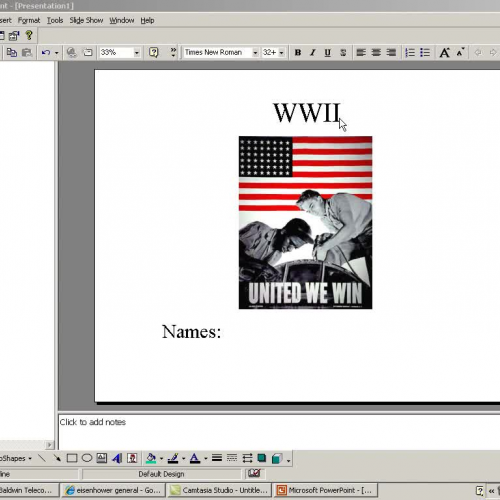
Task: Click the Insert WordArt icon
Action: pos(117,458)
